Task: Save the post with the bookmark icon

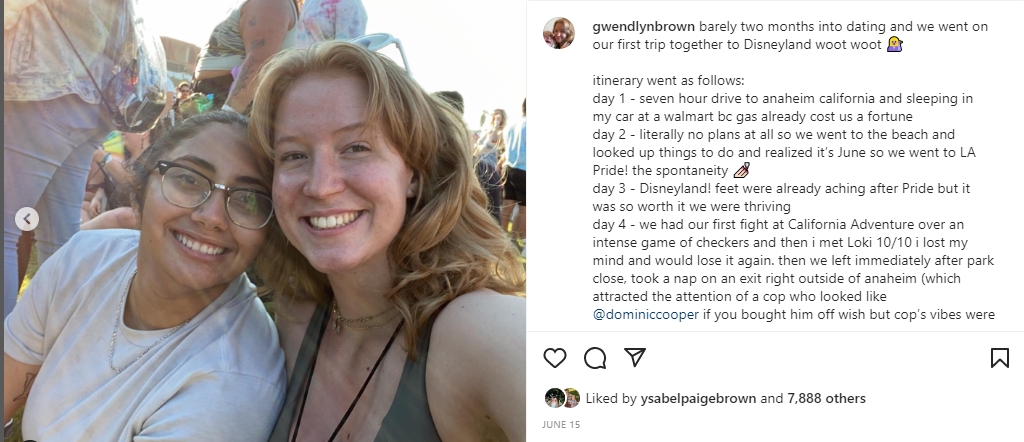Action: 999,358
